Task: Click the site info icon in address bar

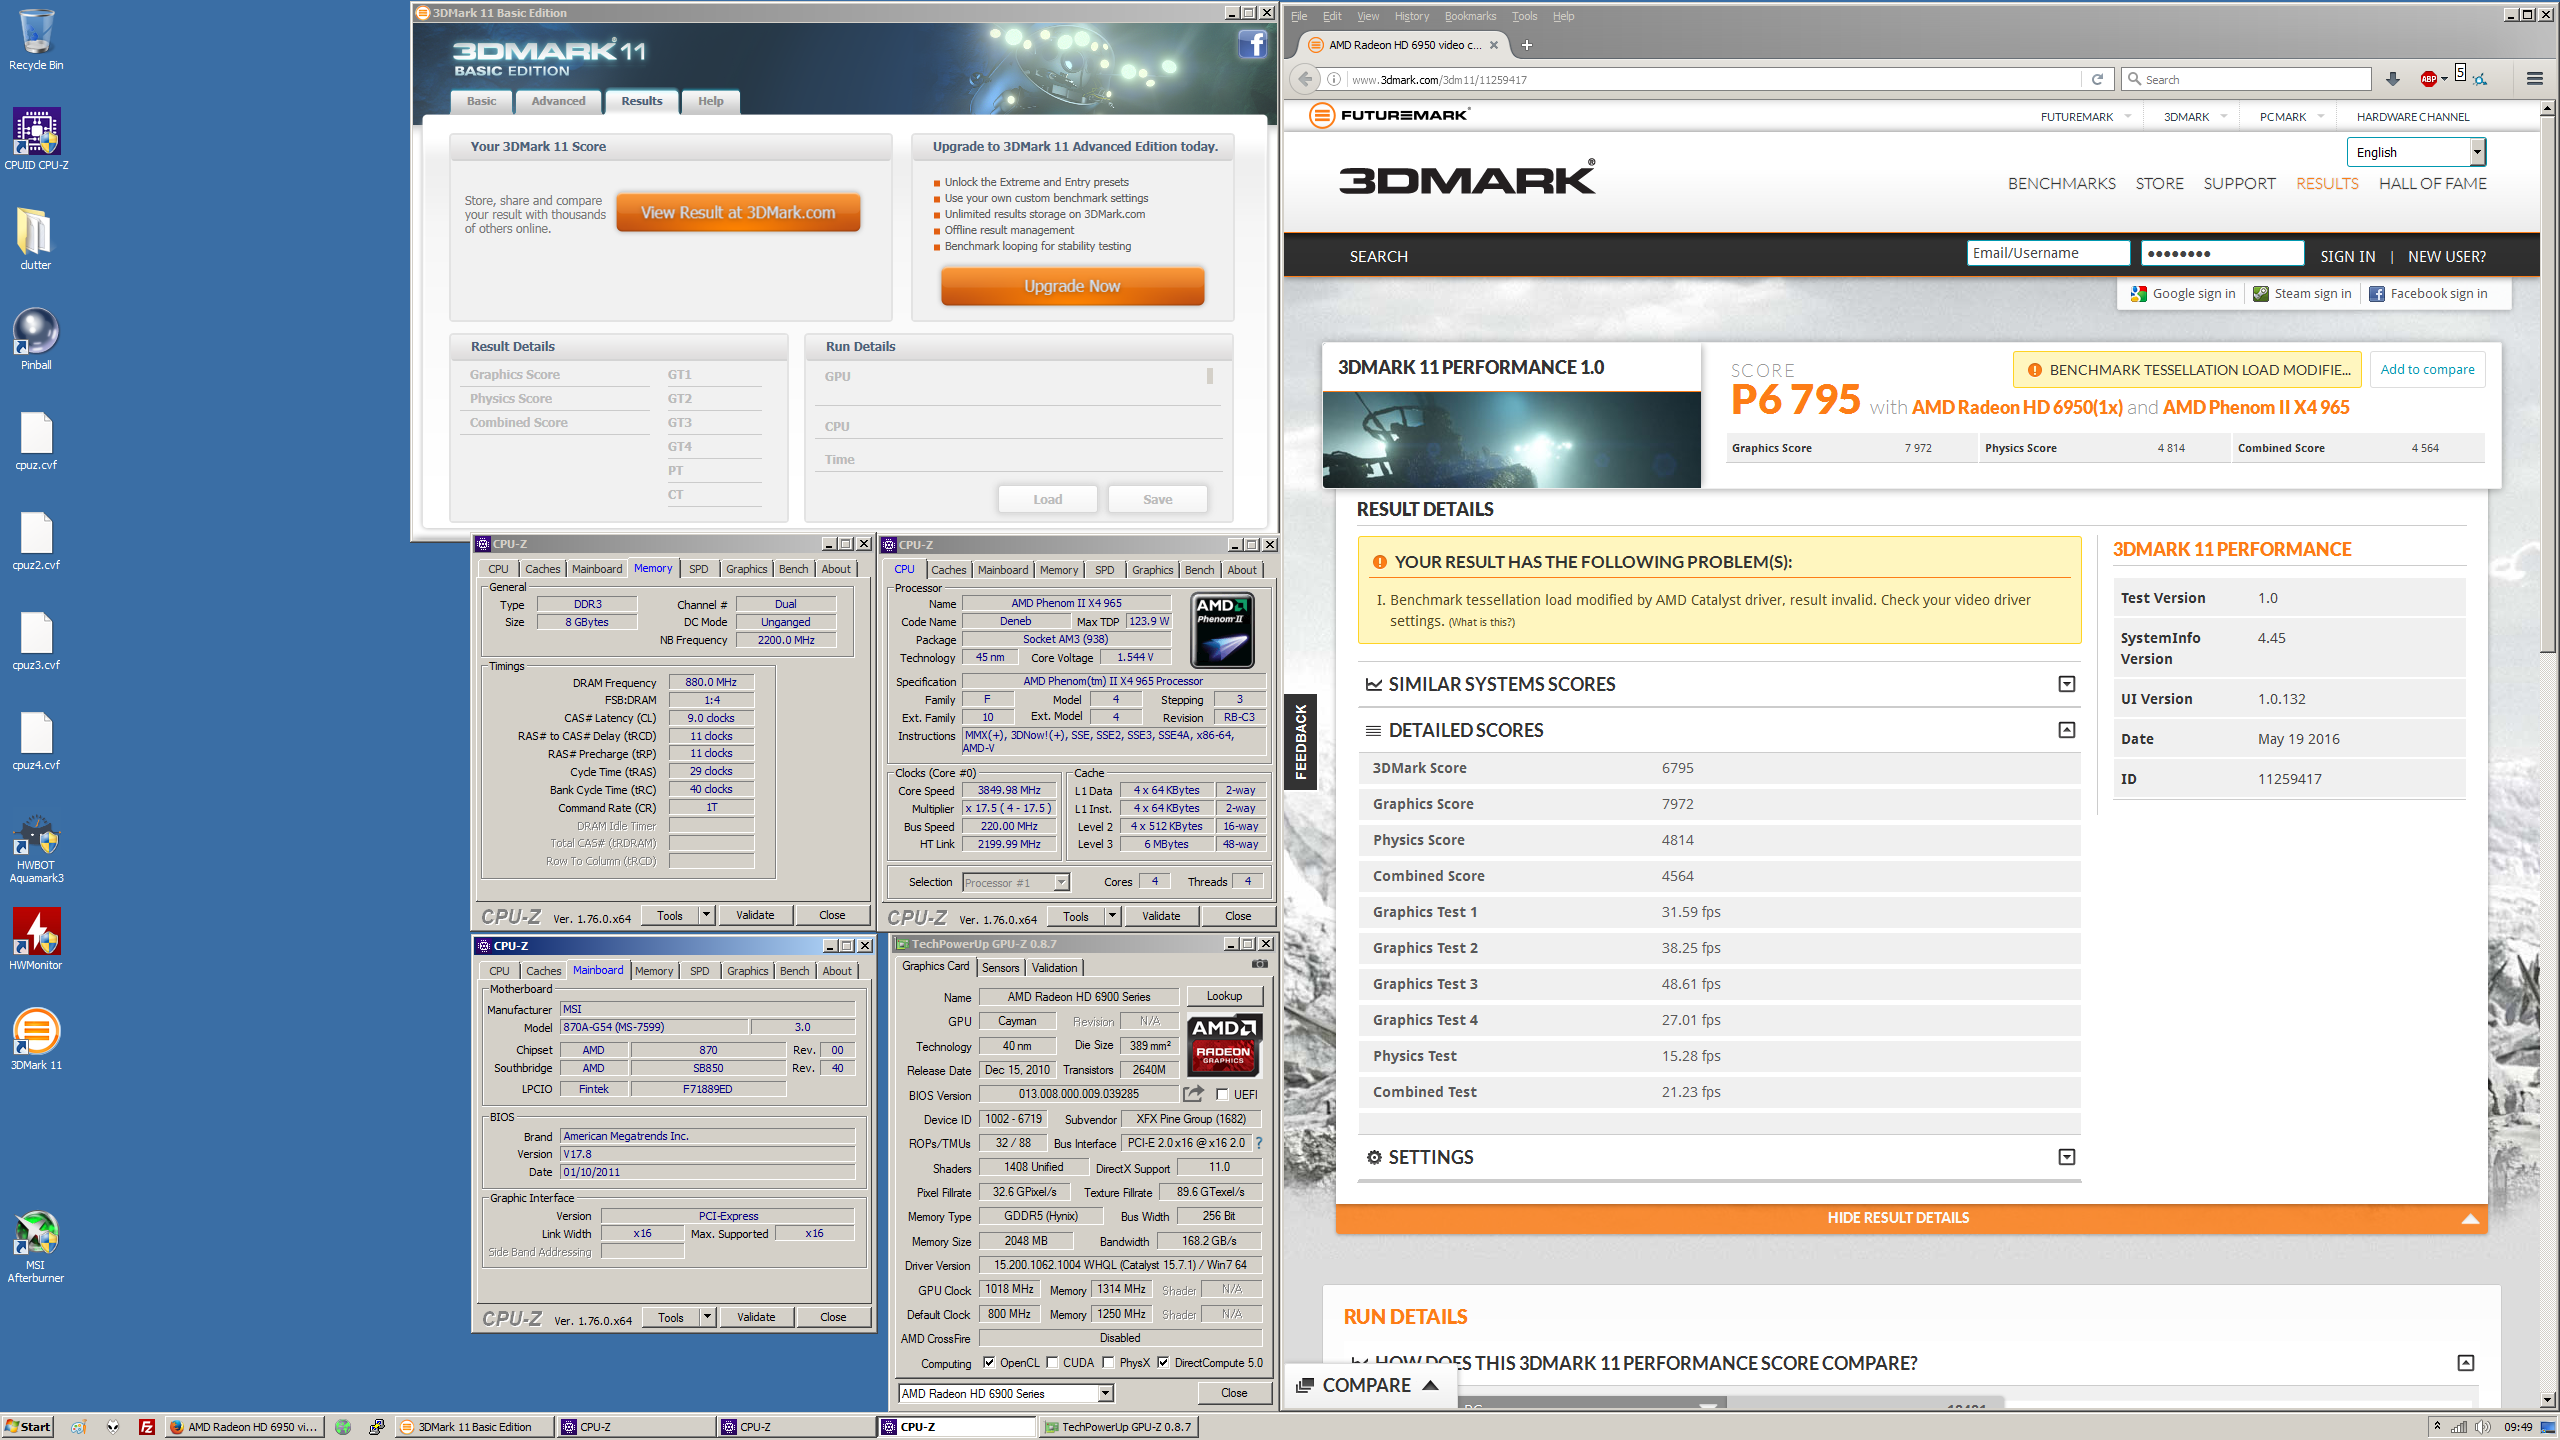Action: click(x=1334, y=79)
